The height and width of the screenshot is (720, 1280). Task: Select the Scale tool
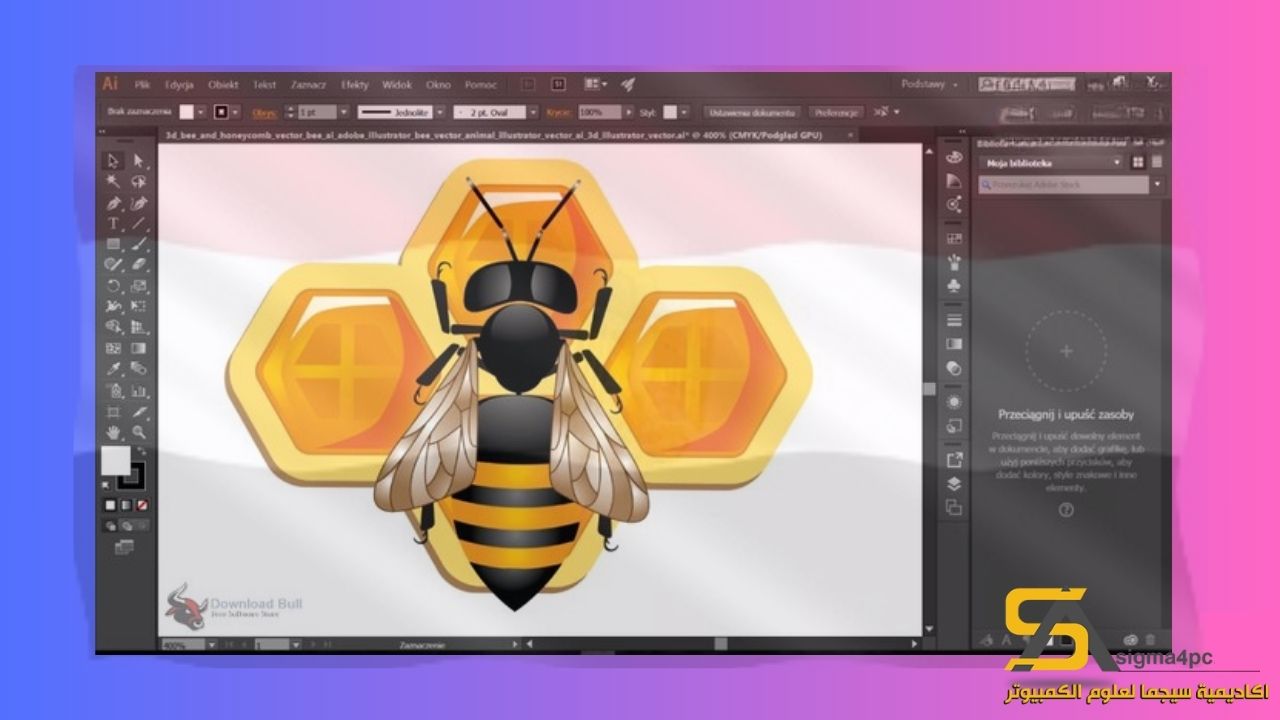(138, 285)
